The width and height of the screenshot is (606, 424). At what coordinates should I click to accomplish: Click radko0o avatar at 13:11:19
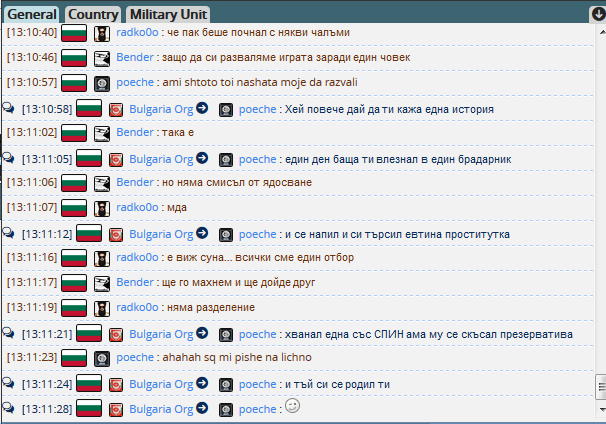pos(102,309)
